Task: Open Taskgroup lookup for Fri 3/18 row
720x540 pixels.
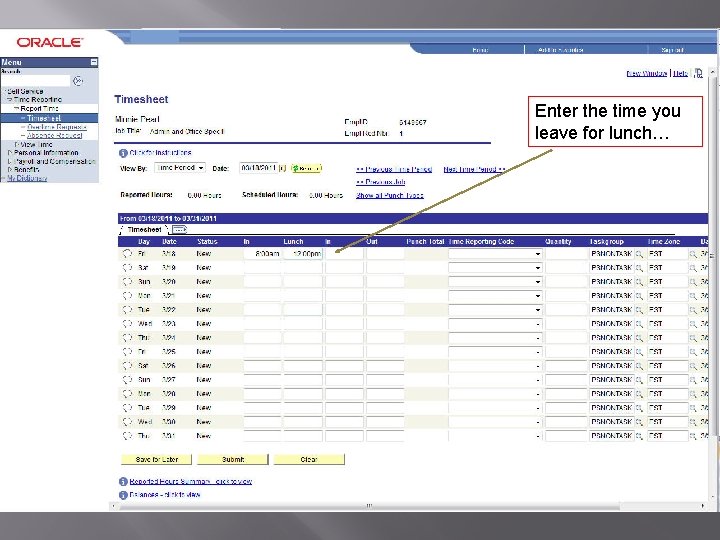Action: (x=639, y=254)
